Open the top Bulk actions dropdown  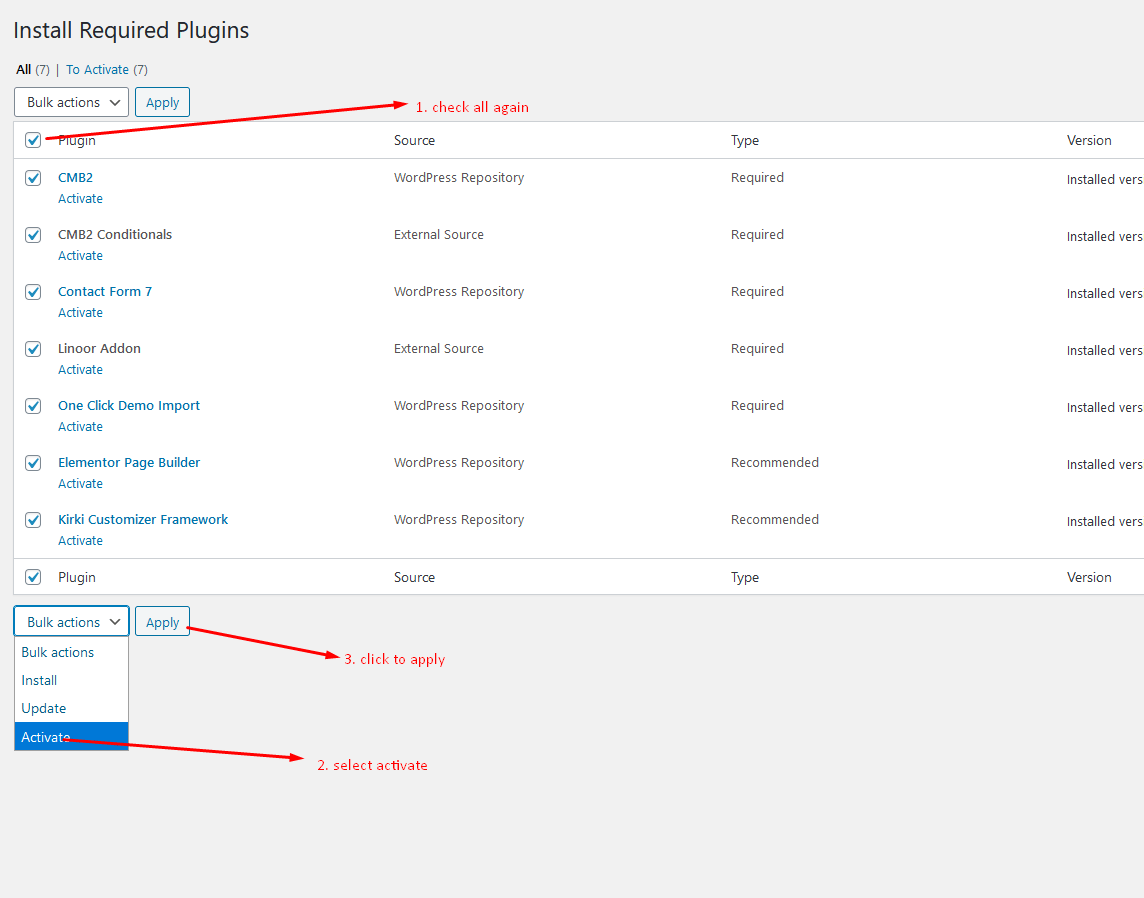(71, 102)
